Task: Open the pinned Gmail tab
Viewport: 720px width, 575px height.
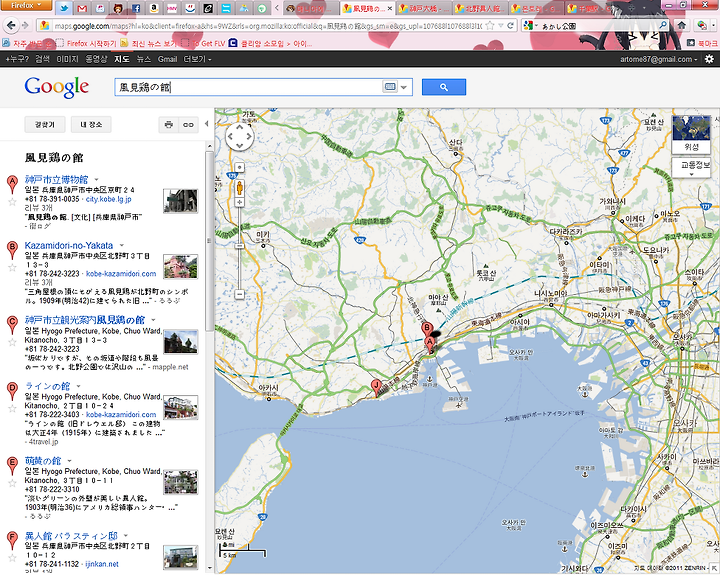Action: [82, 8]
